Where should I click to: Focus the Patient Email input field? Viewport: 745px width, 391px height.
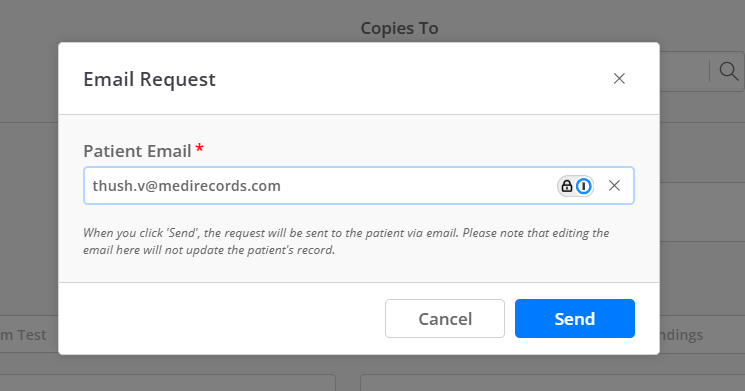coord(359,186)
